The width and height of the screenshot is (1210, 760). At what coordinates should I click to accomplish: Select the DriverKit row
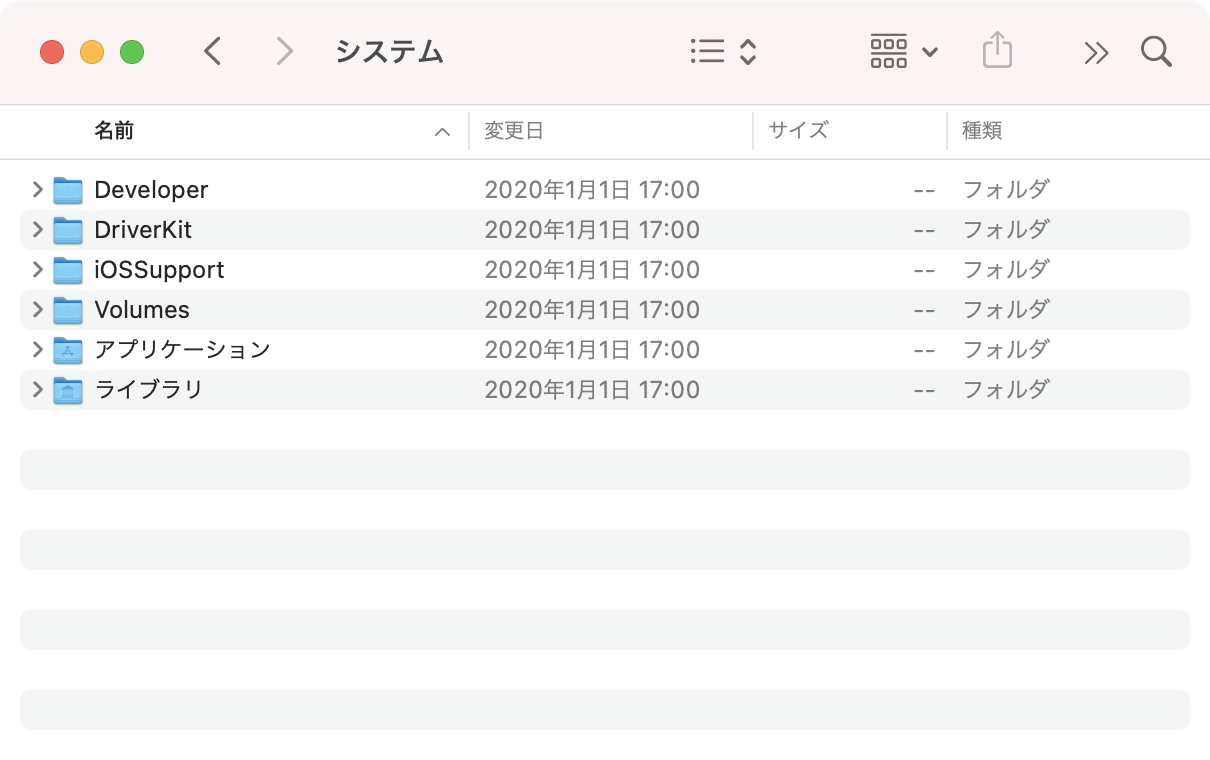coord(300,229)
